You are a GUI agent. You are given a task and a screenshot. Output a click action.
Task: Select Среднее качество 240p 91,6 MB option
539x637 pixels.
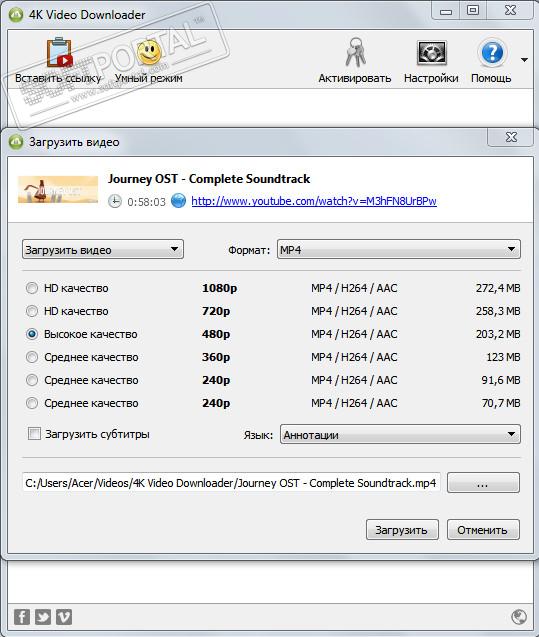pos(32,380)
